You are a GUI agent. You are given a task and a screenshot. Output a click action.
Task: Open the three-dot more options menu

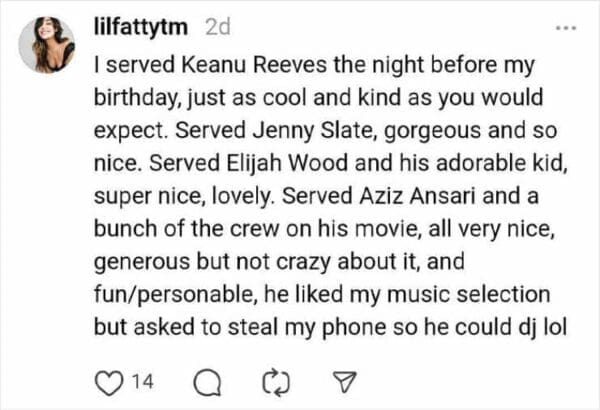pos(569,28)
